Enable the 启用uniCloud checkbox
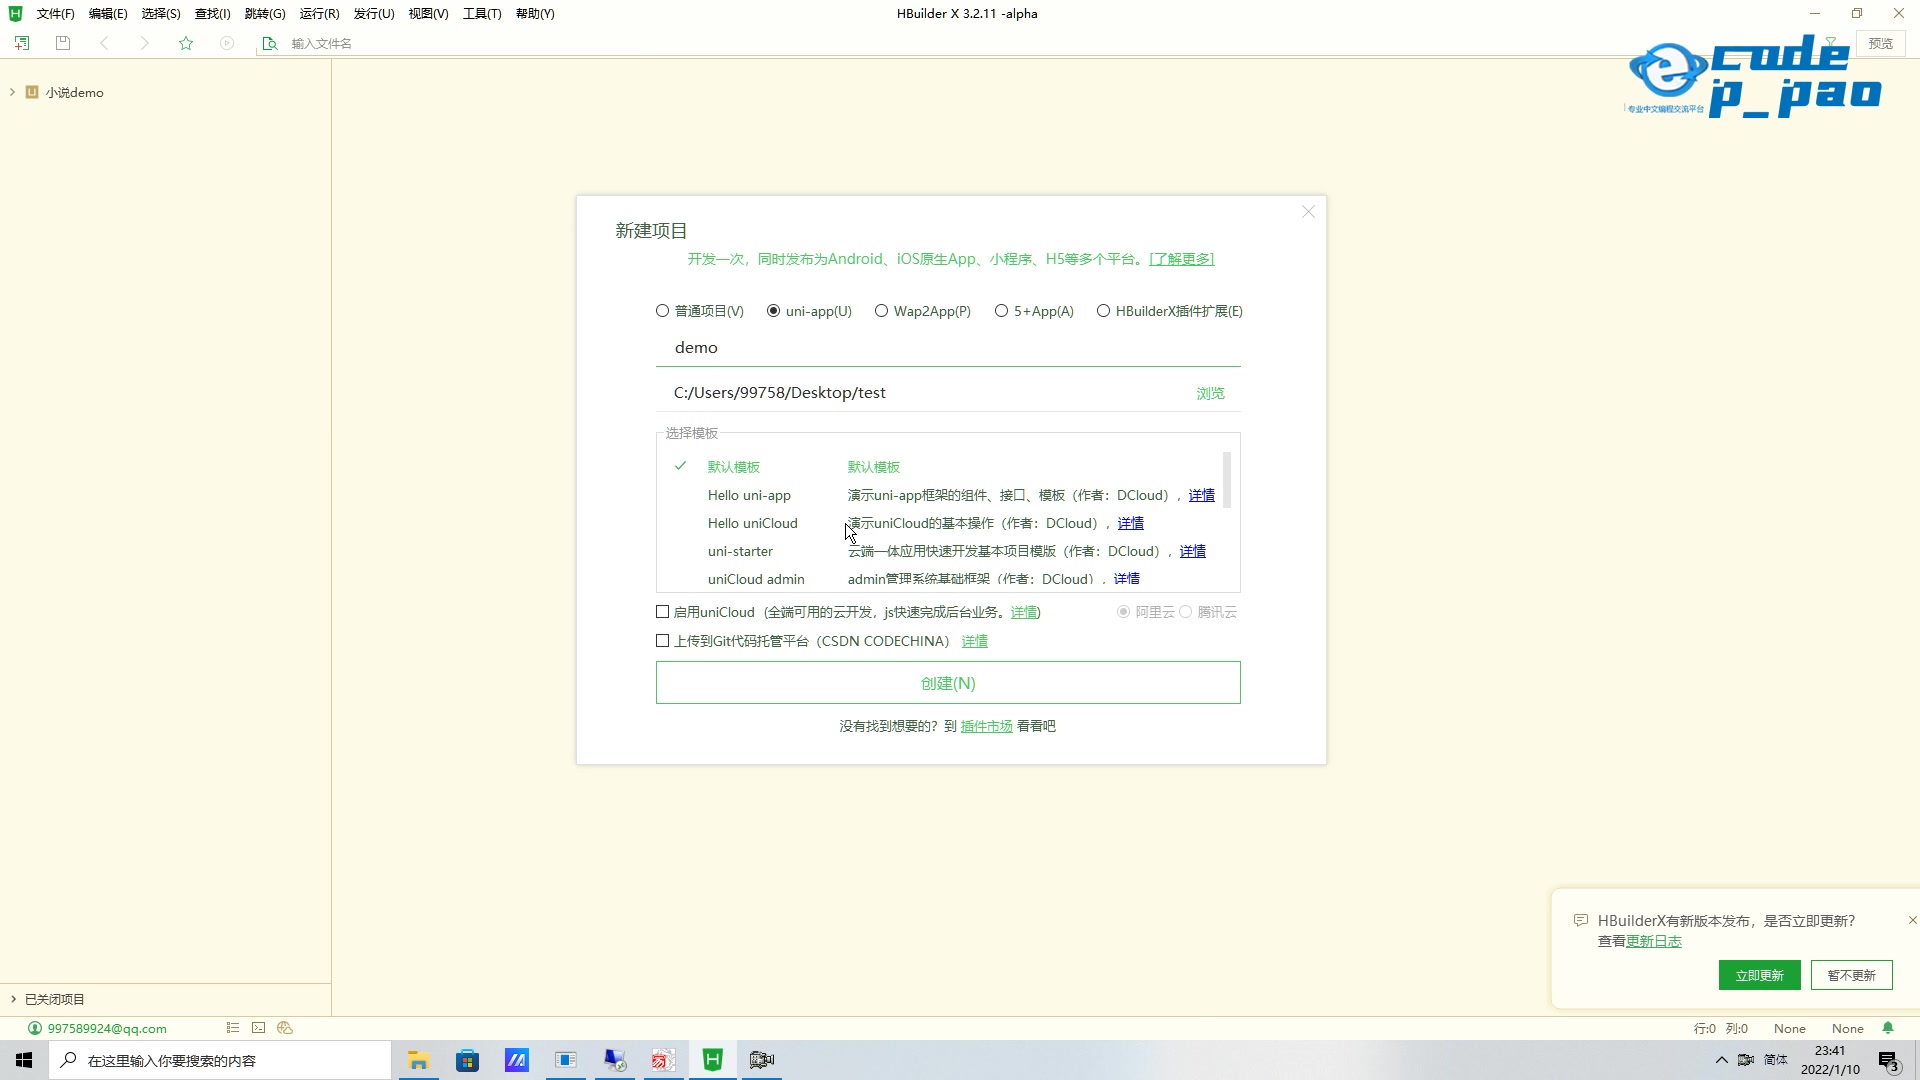1920x1080 pixels. (x=662, y=612)
